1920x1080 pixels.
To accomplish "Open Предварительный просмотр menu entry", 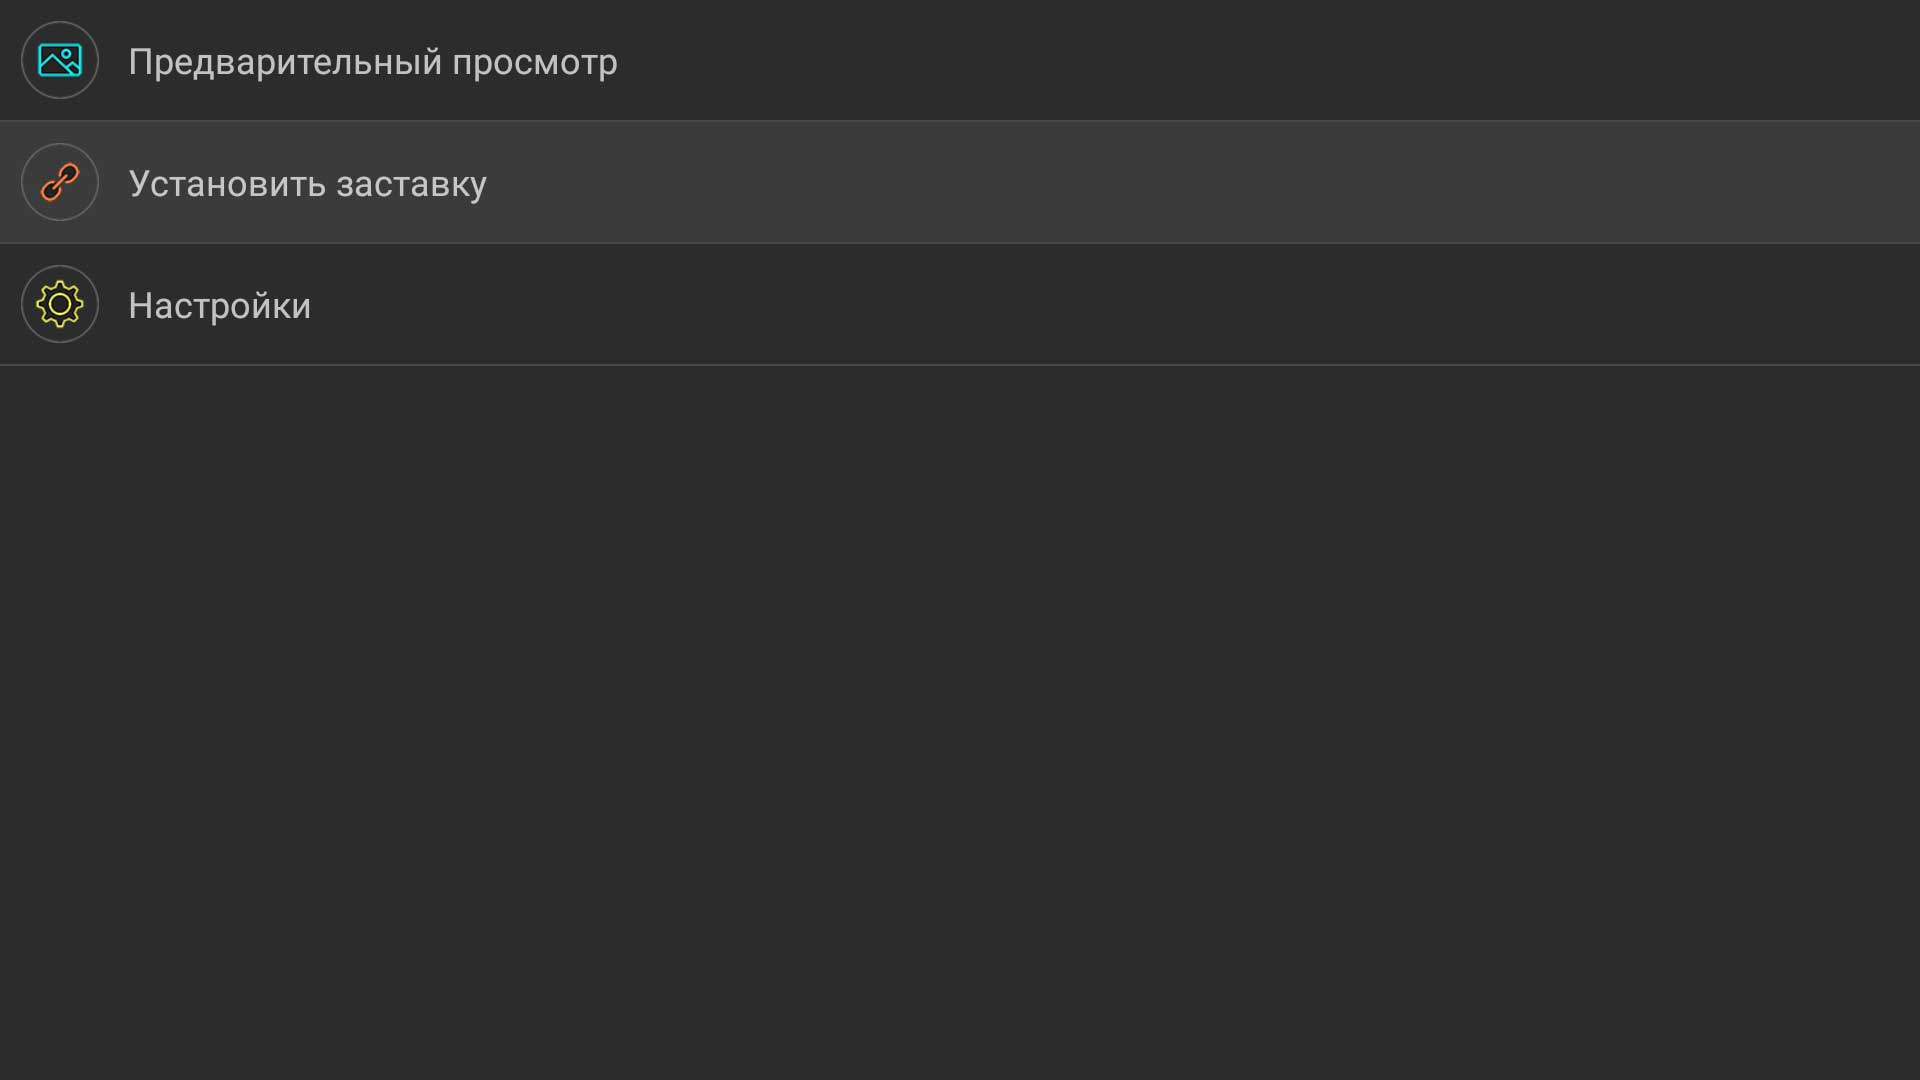I will pos(960,60).
